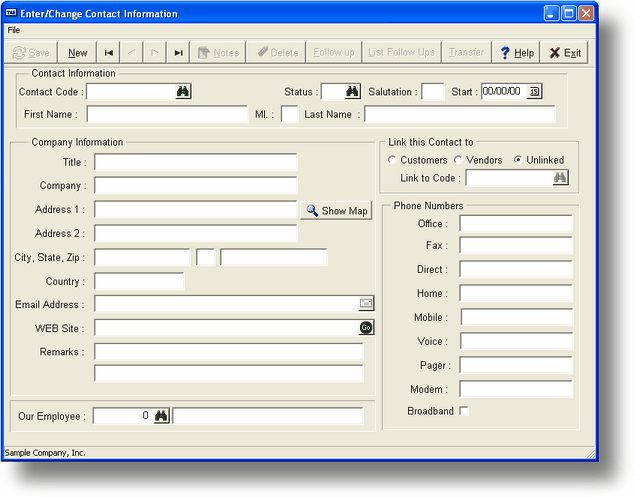This screenshot has width=634, height=497.
Task: Click the Link to Code lookup icon
Action: 560,178
